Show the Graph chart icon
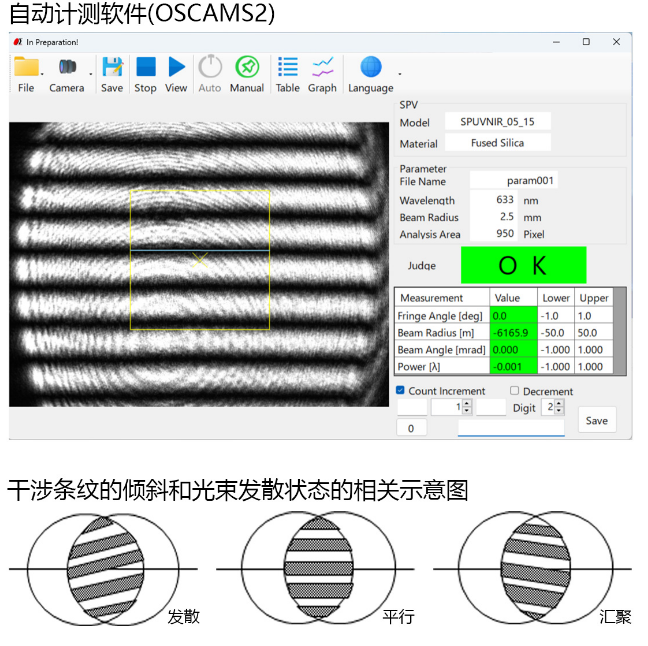Screen dimensions: 648x646 pos(322,67)
